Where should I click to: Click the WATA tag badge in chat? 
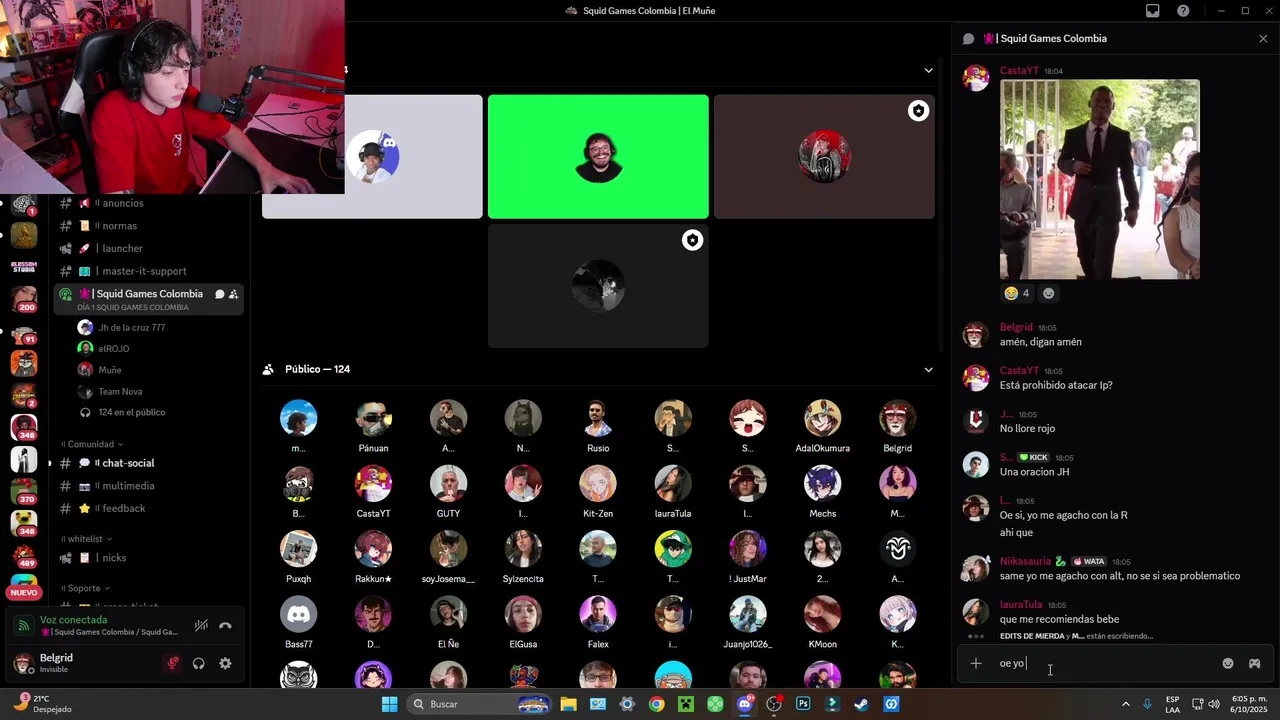1088,561
